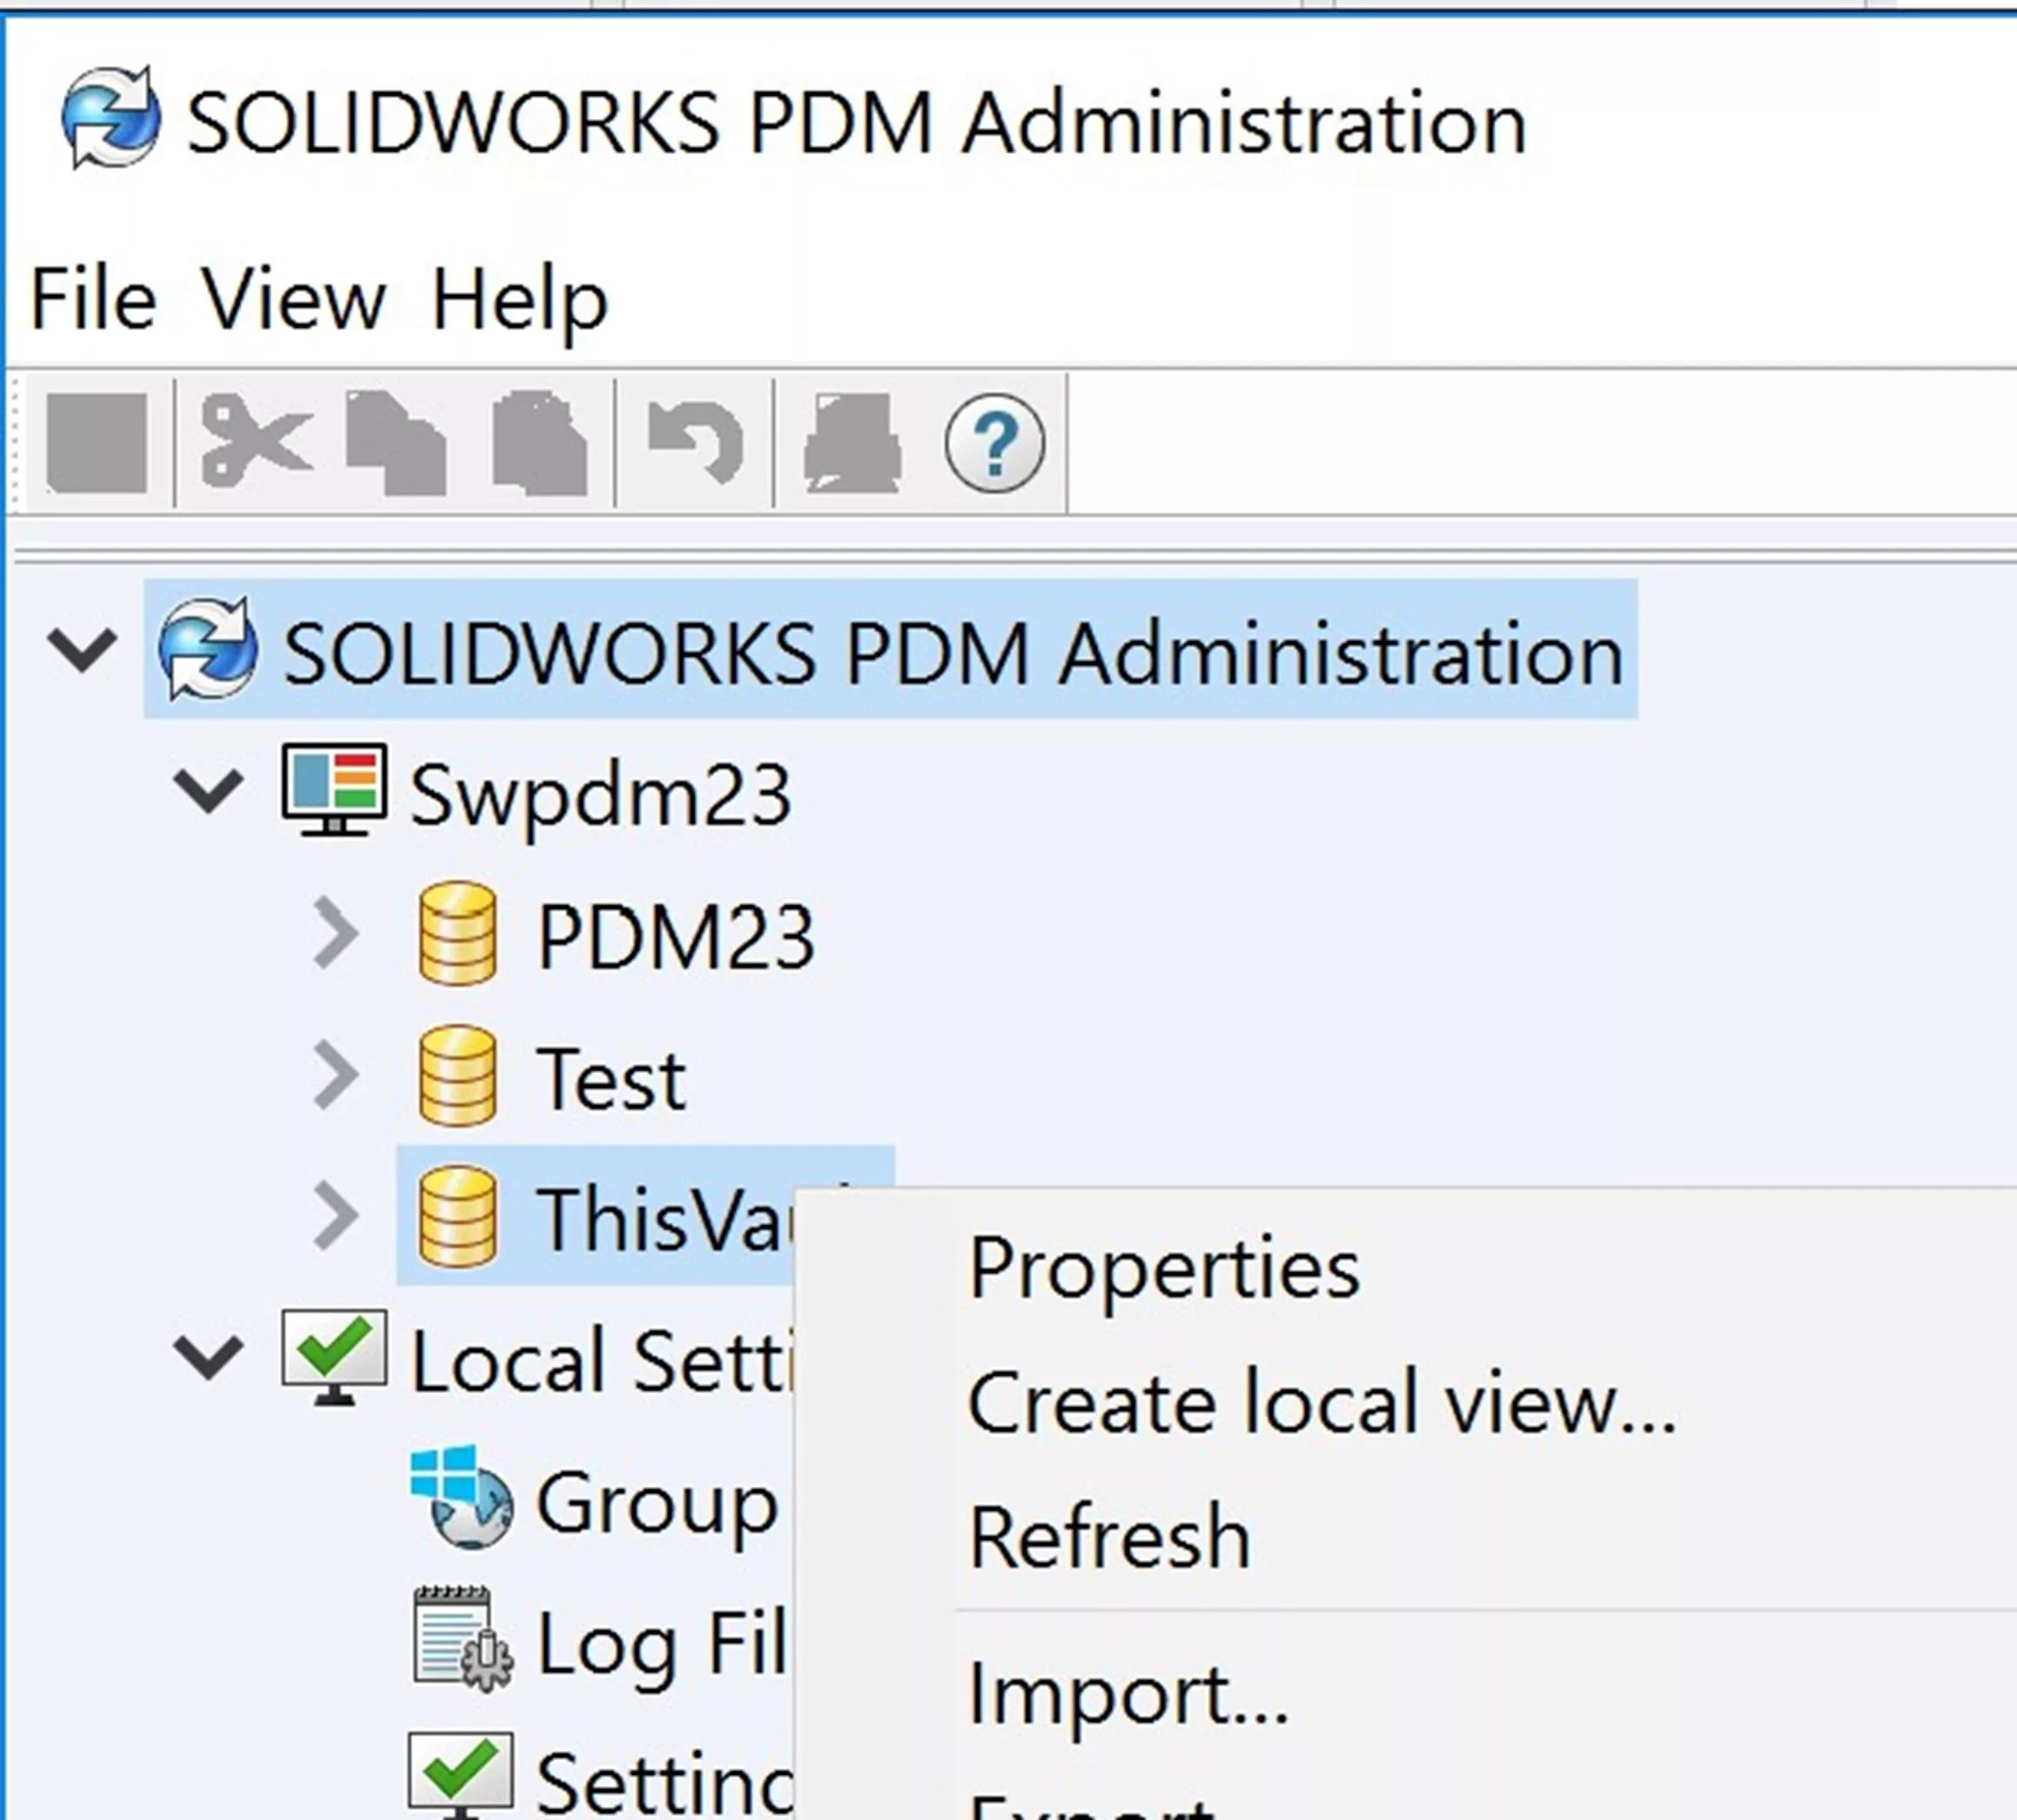Select the Local Settings tree node
This screenshot has width=2017, height=1820.
602,1360
